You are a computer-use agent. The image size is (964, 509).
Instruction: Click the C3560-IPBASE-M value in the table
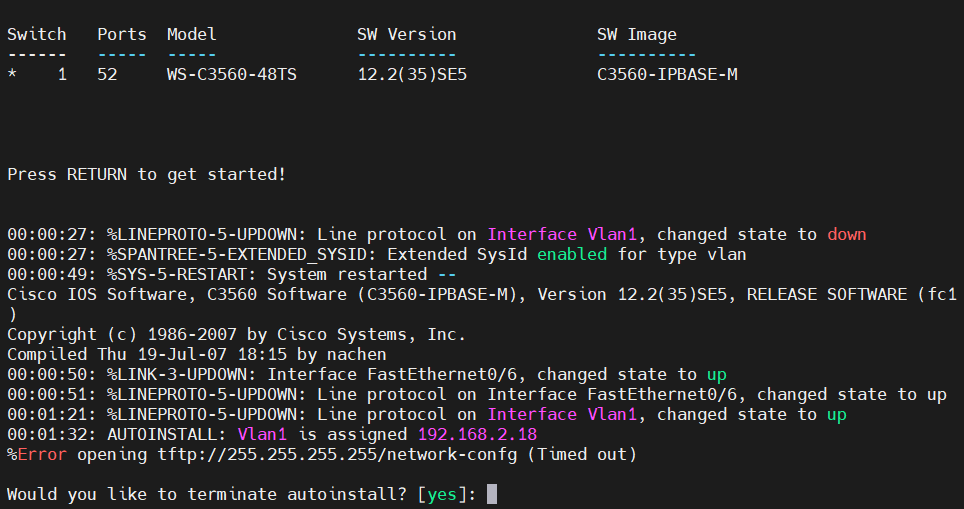tap(667, 74)
